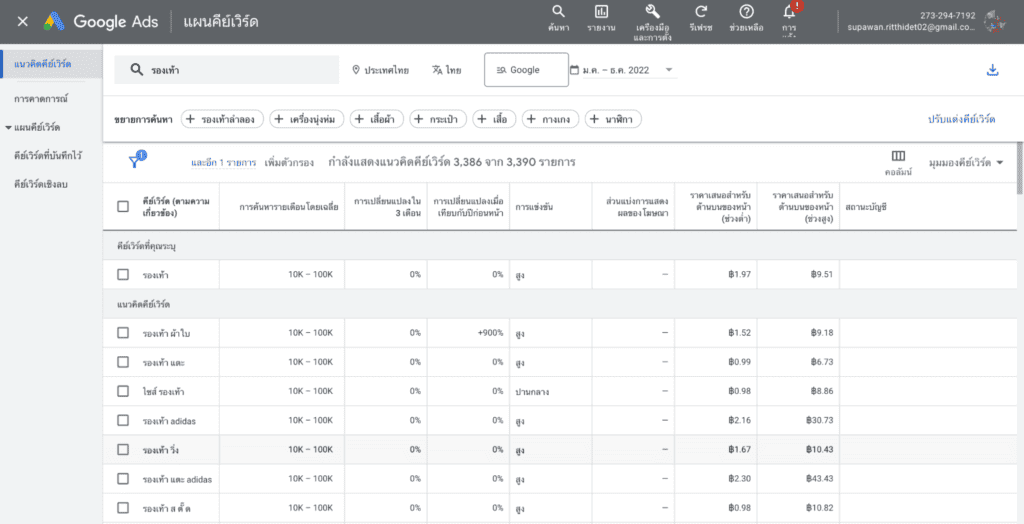Sort by การเปลี่ยนแปลงใน 3 เดือน column

[386, 206]
